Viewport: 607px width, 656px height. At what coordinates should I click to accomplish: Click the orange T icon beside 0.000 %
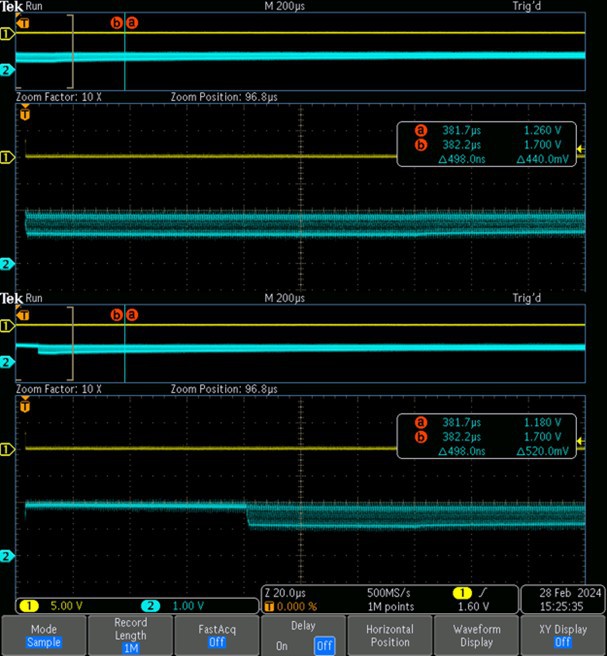[268, 606]
